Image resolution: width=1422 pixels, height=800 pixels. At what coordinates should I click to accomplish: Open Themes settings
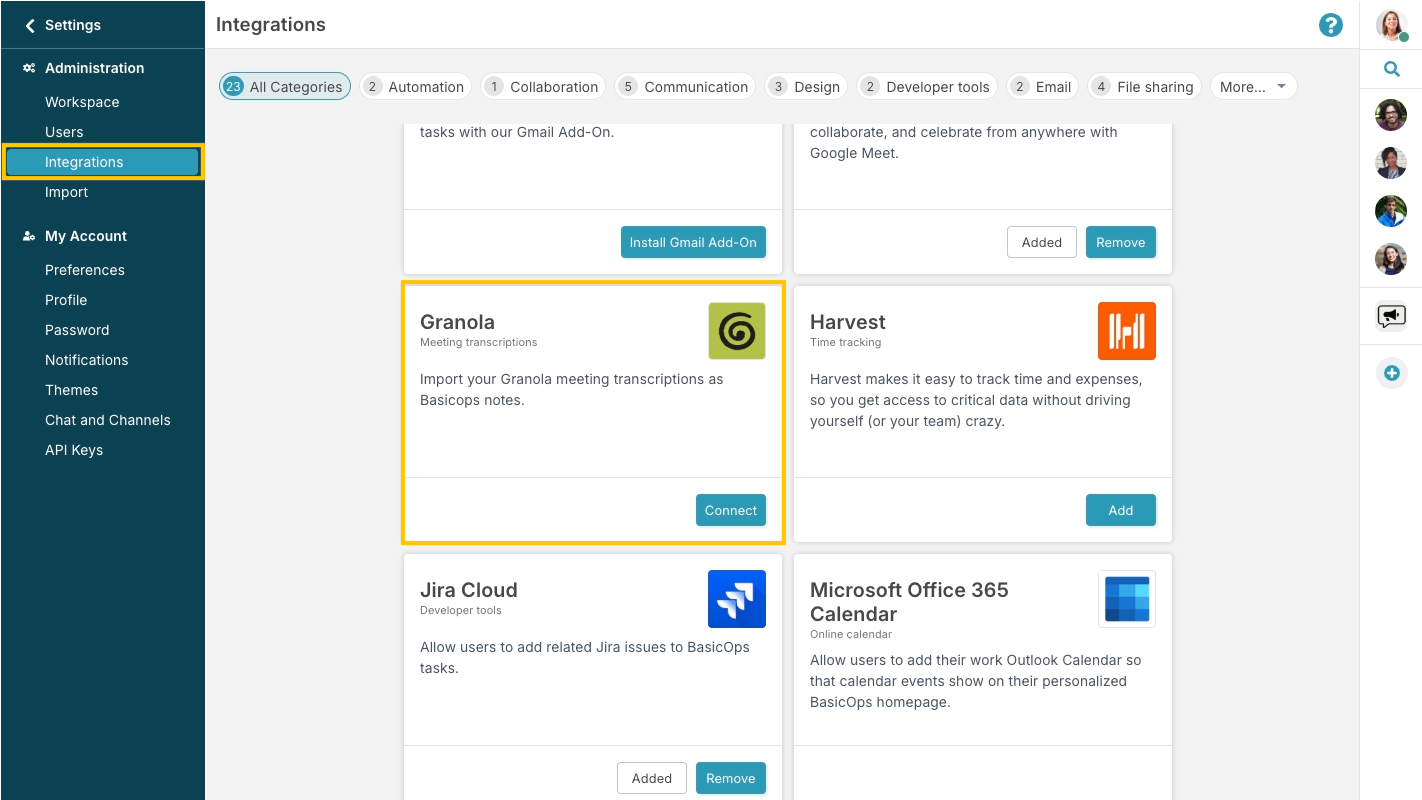[71, 390]
